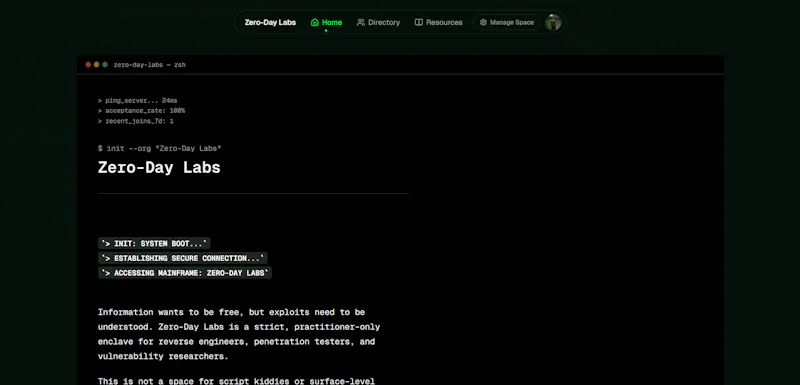
Task: Click the ping_server... 24ms line
Action: tap(138, 101)
